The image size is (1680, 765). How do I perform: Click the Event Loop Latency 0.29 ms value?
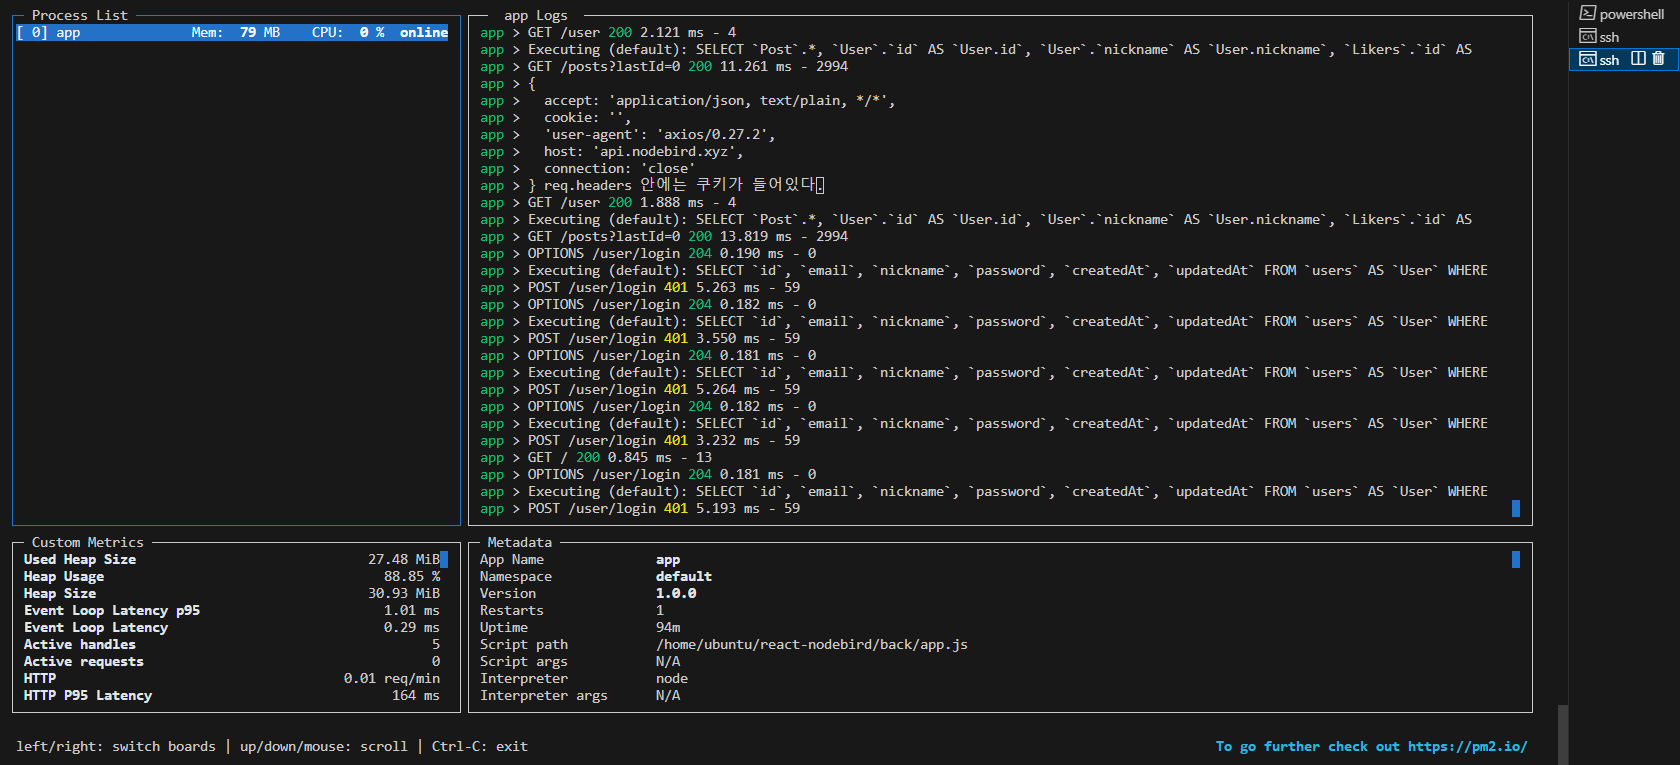412,628
